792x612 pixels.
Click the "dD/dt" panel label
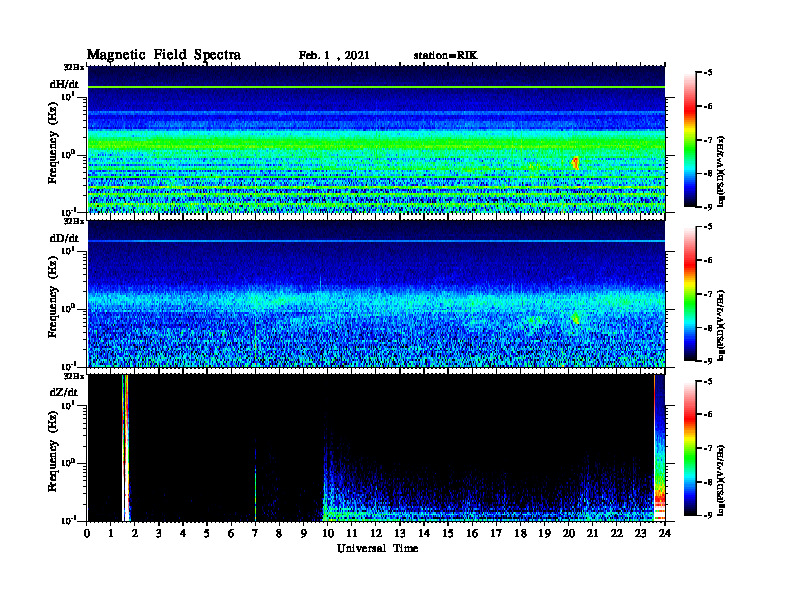64,238
